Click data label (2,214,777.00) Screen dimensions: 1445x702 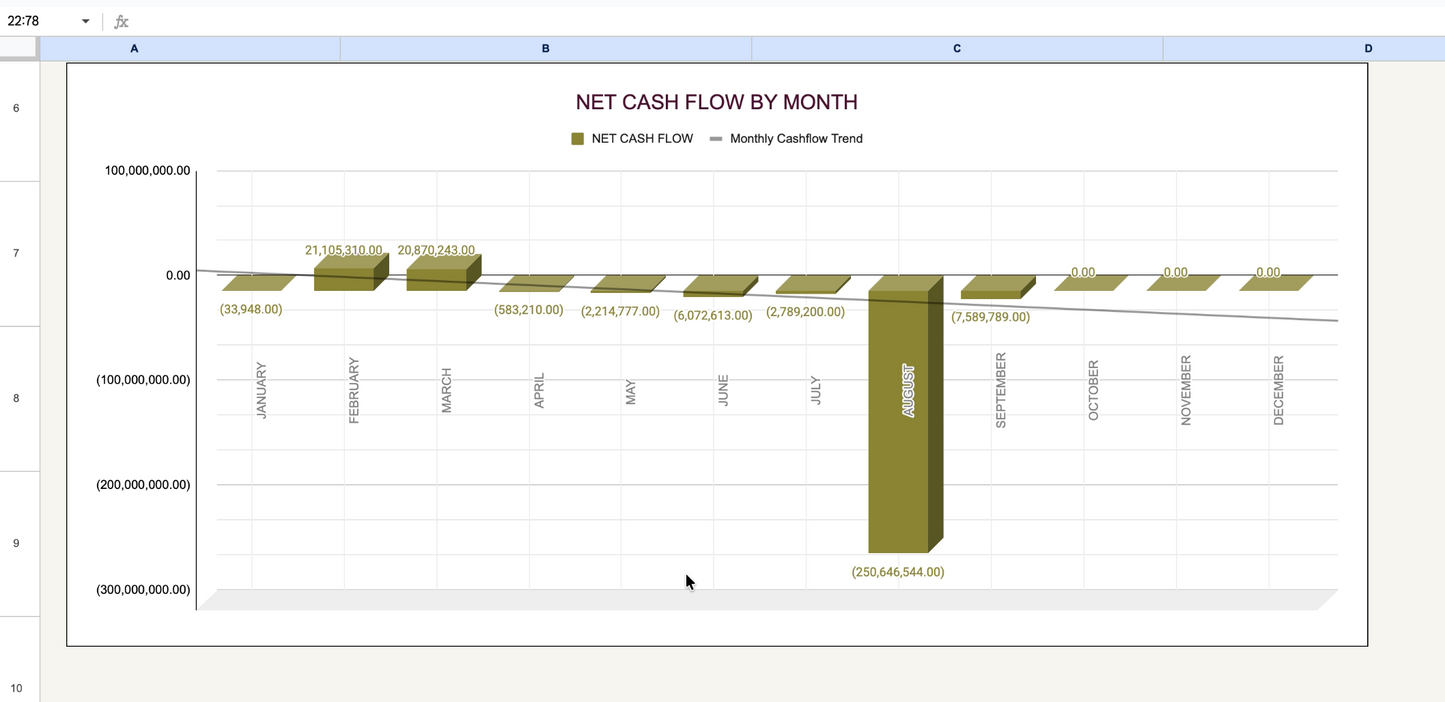tap(620, 311)
